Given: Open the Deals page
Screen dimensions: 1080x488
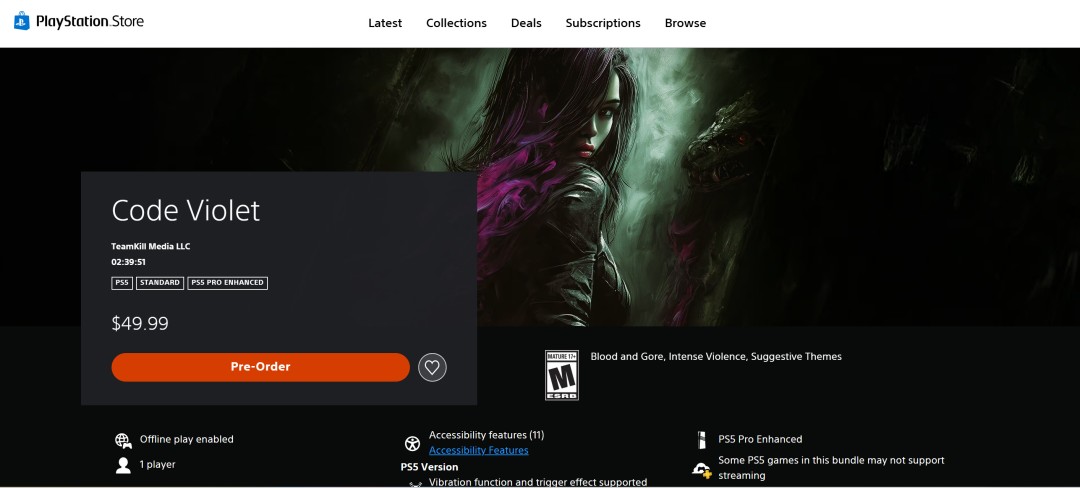Looking at the screenshot, I should tap(526, 23).
